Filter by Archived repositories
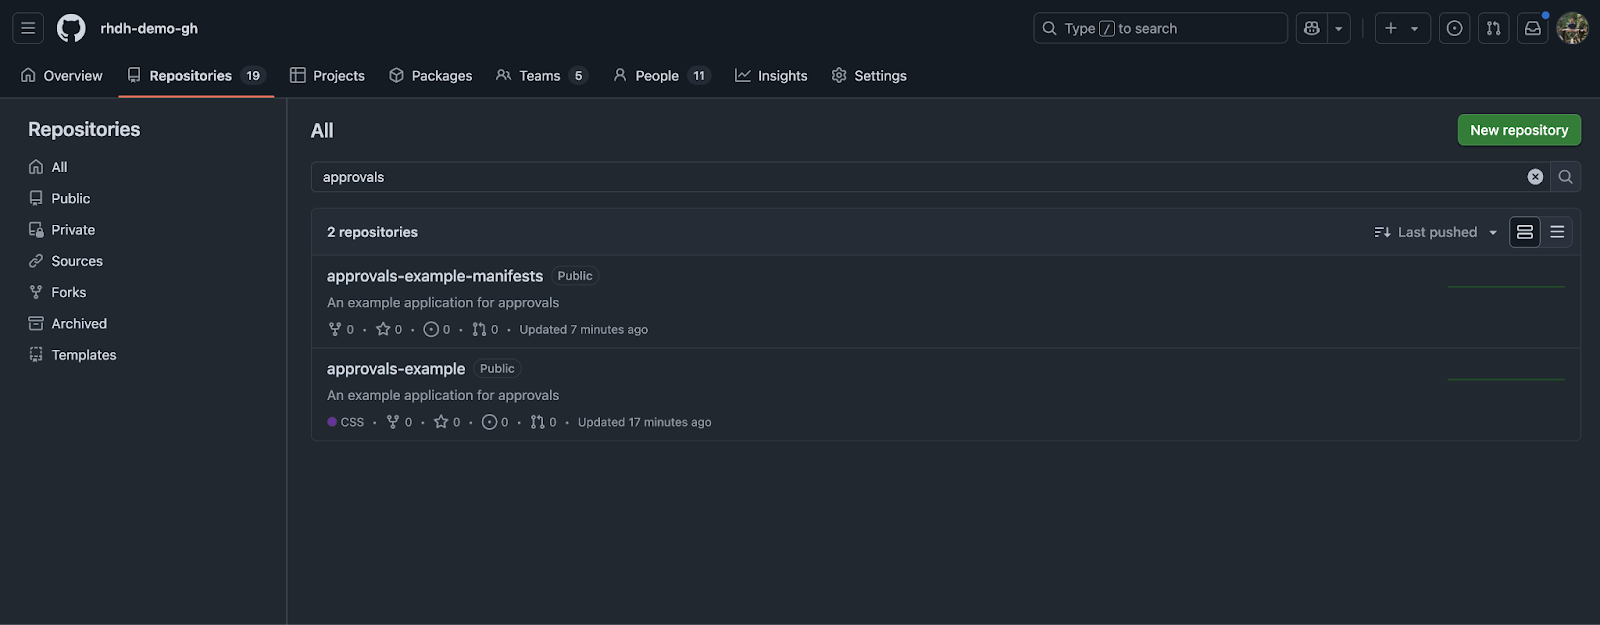The image size is (1600, 625). 79,324
